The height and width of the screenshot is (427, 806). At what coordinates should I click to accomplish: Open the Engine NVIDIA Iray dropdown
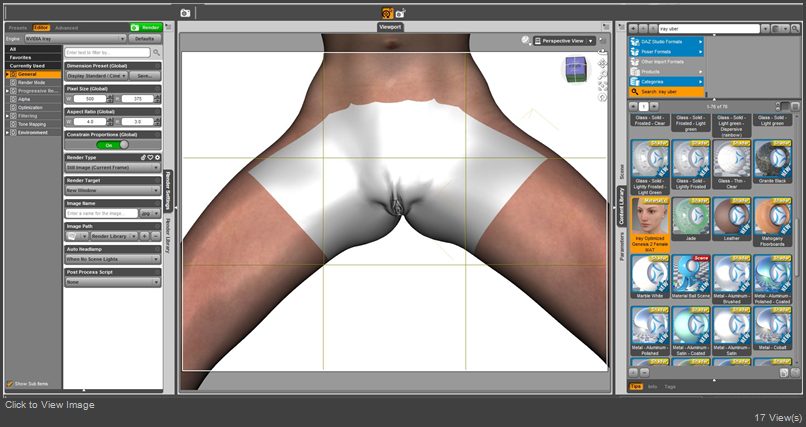pos(75,39)
